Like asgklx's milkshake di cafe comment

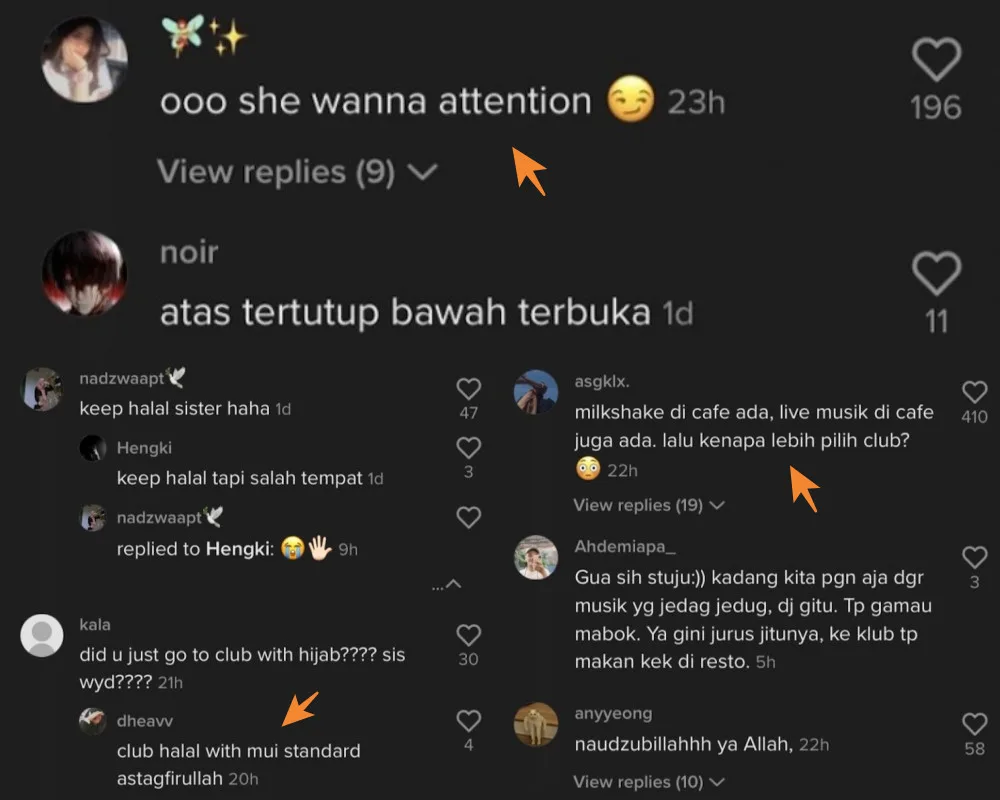click(x=974, y=392)
